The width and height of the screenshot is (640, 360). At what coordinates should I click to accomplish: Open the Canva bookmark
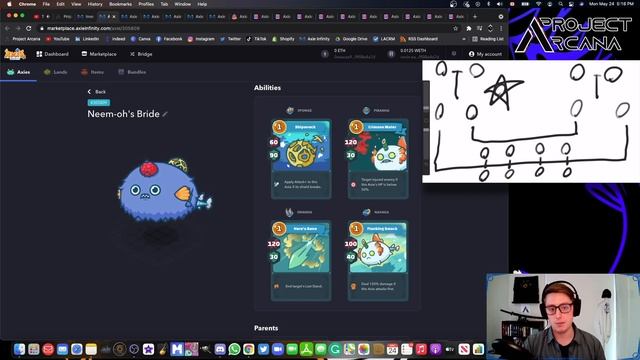[141, 39]
